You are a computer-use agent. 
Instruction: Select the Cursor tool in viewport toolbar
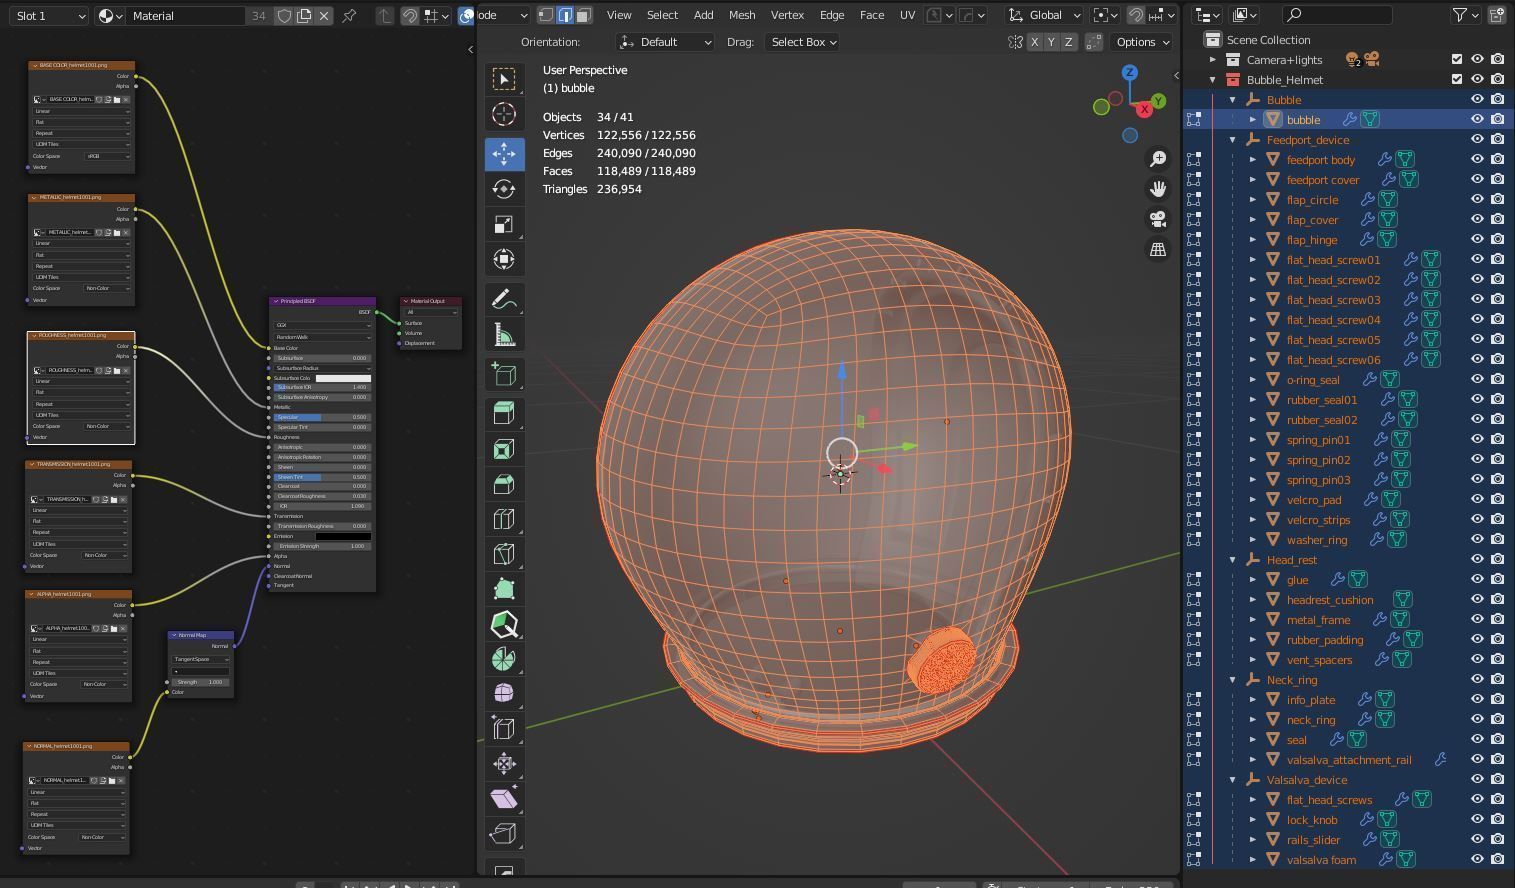(x=504, y=114)
